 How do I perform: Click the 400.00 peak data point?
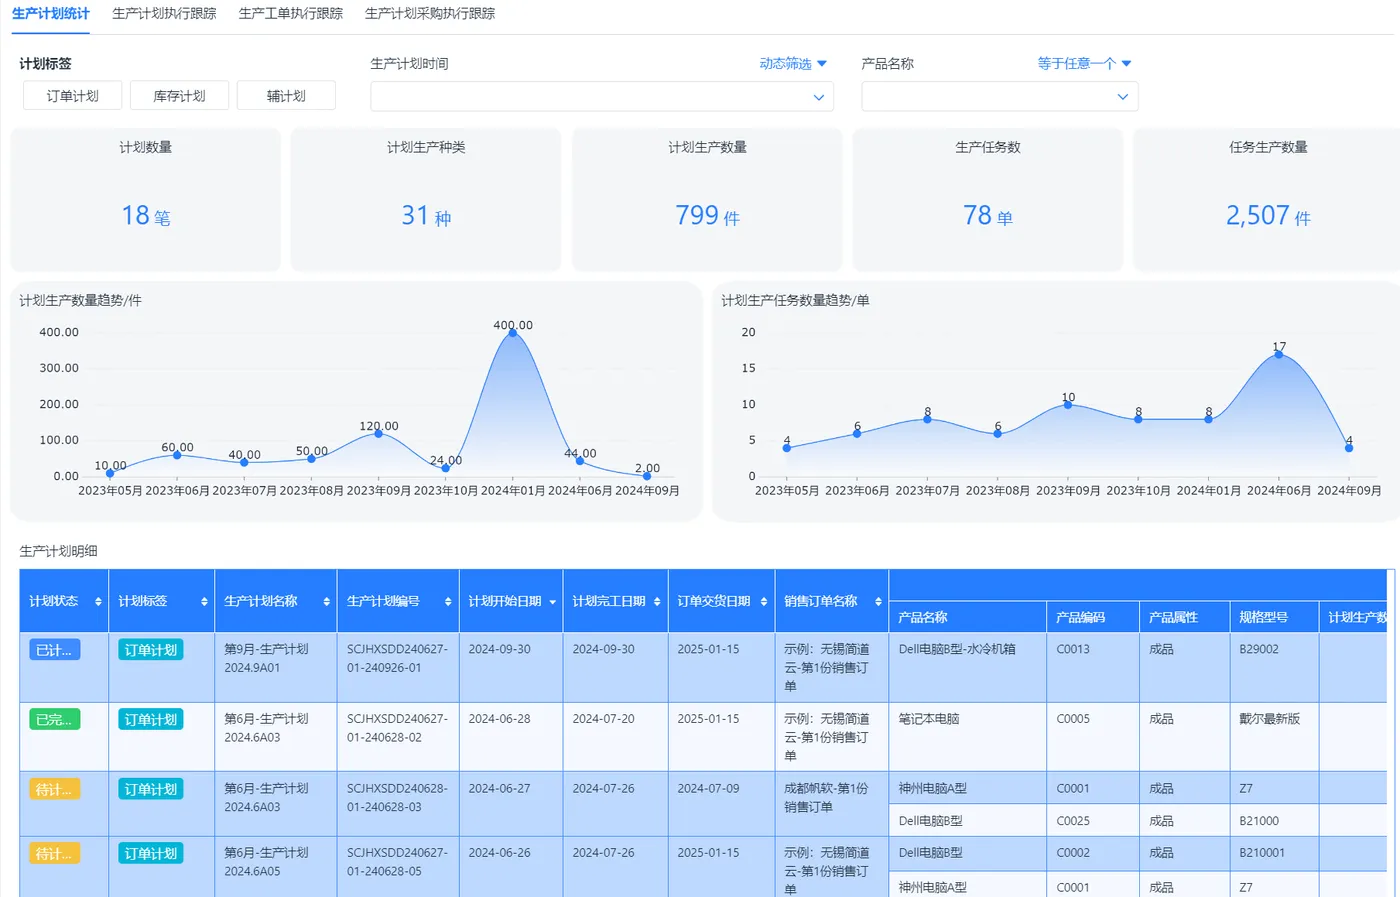pyautogui.click(x=513, y=332)
